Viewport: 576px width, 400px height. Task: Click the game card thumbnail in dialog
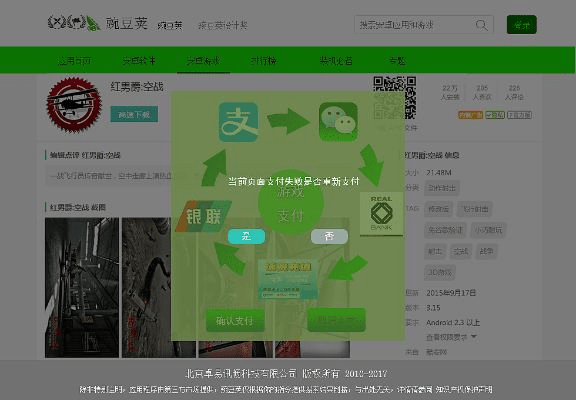pyautogui.click(x=288, y=280)
